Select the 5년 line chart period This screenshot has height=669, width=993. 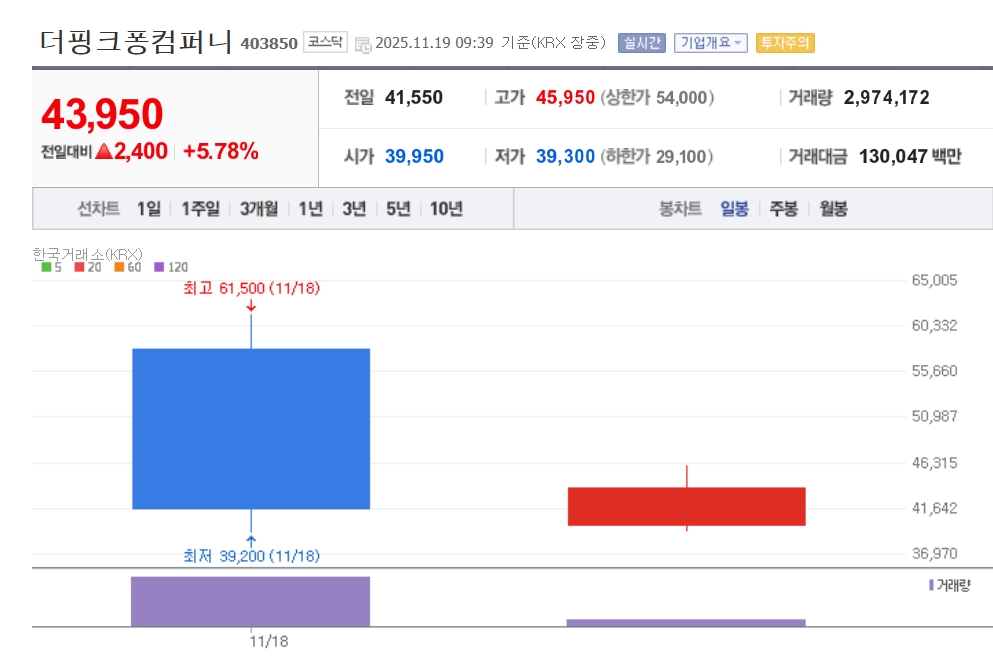(398, 208)
